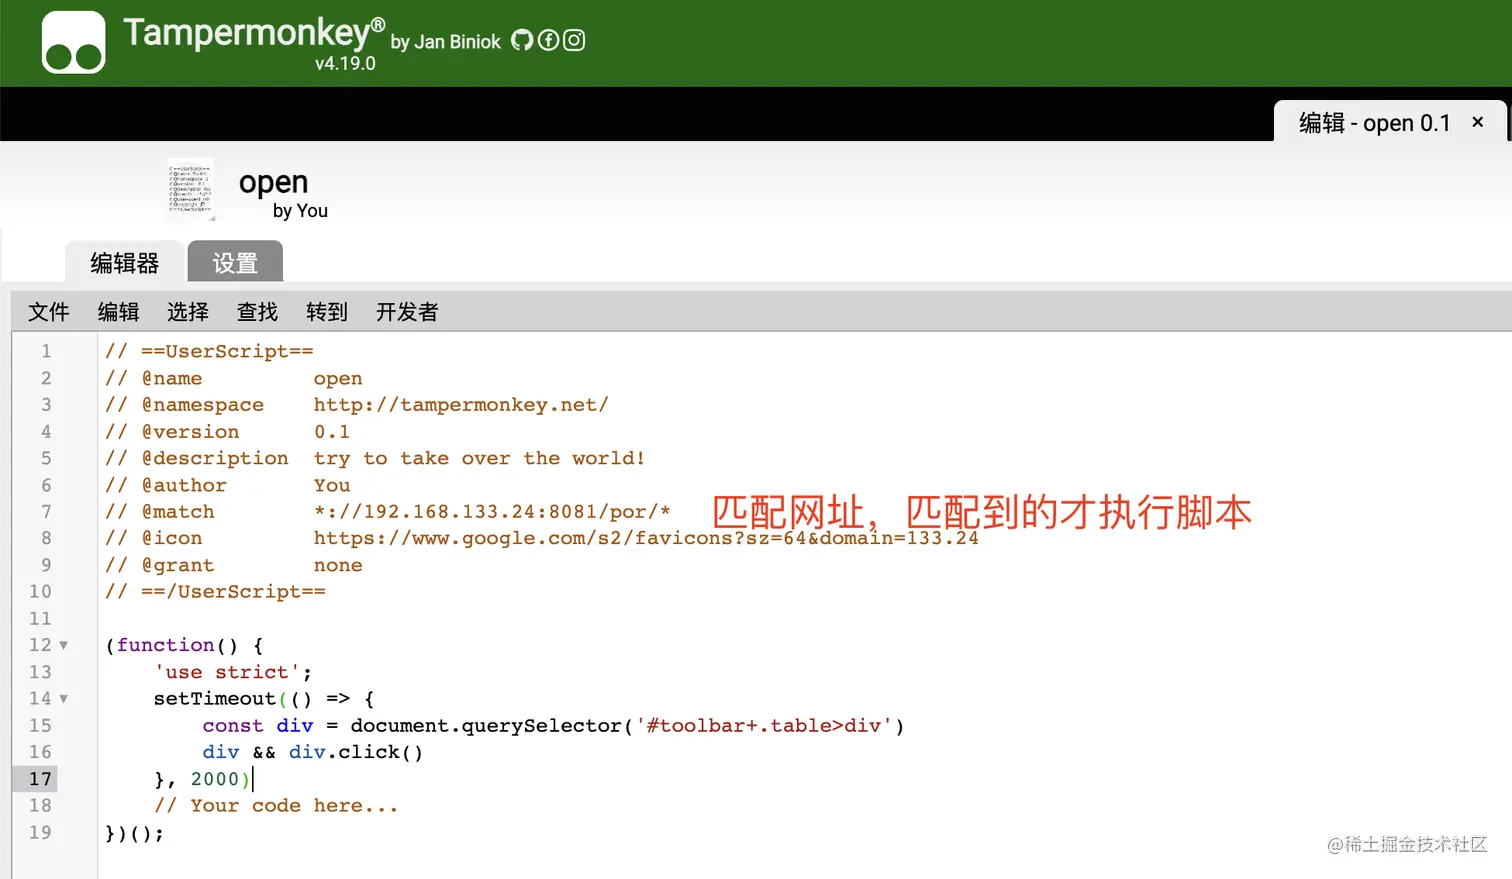Open Jan Biniok's GitHub icon link

[522, 40]
